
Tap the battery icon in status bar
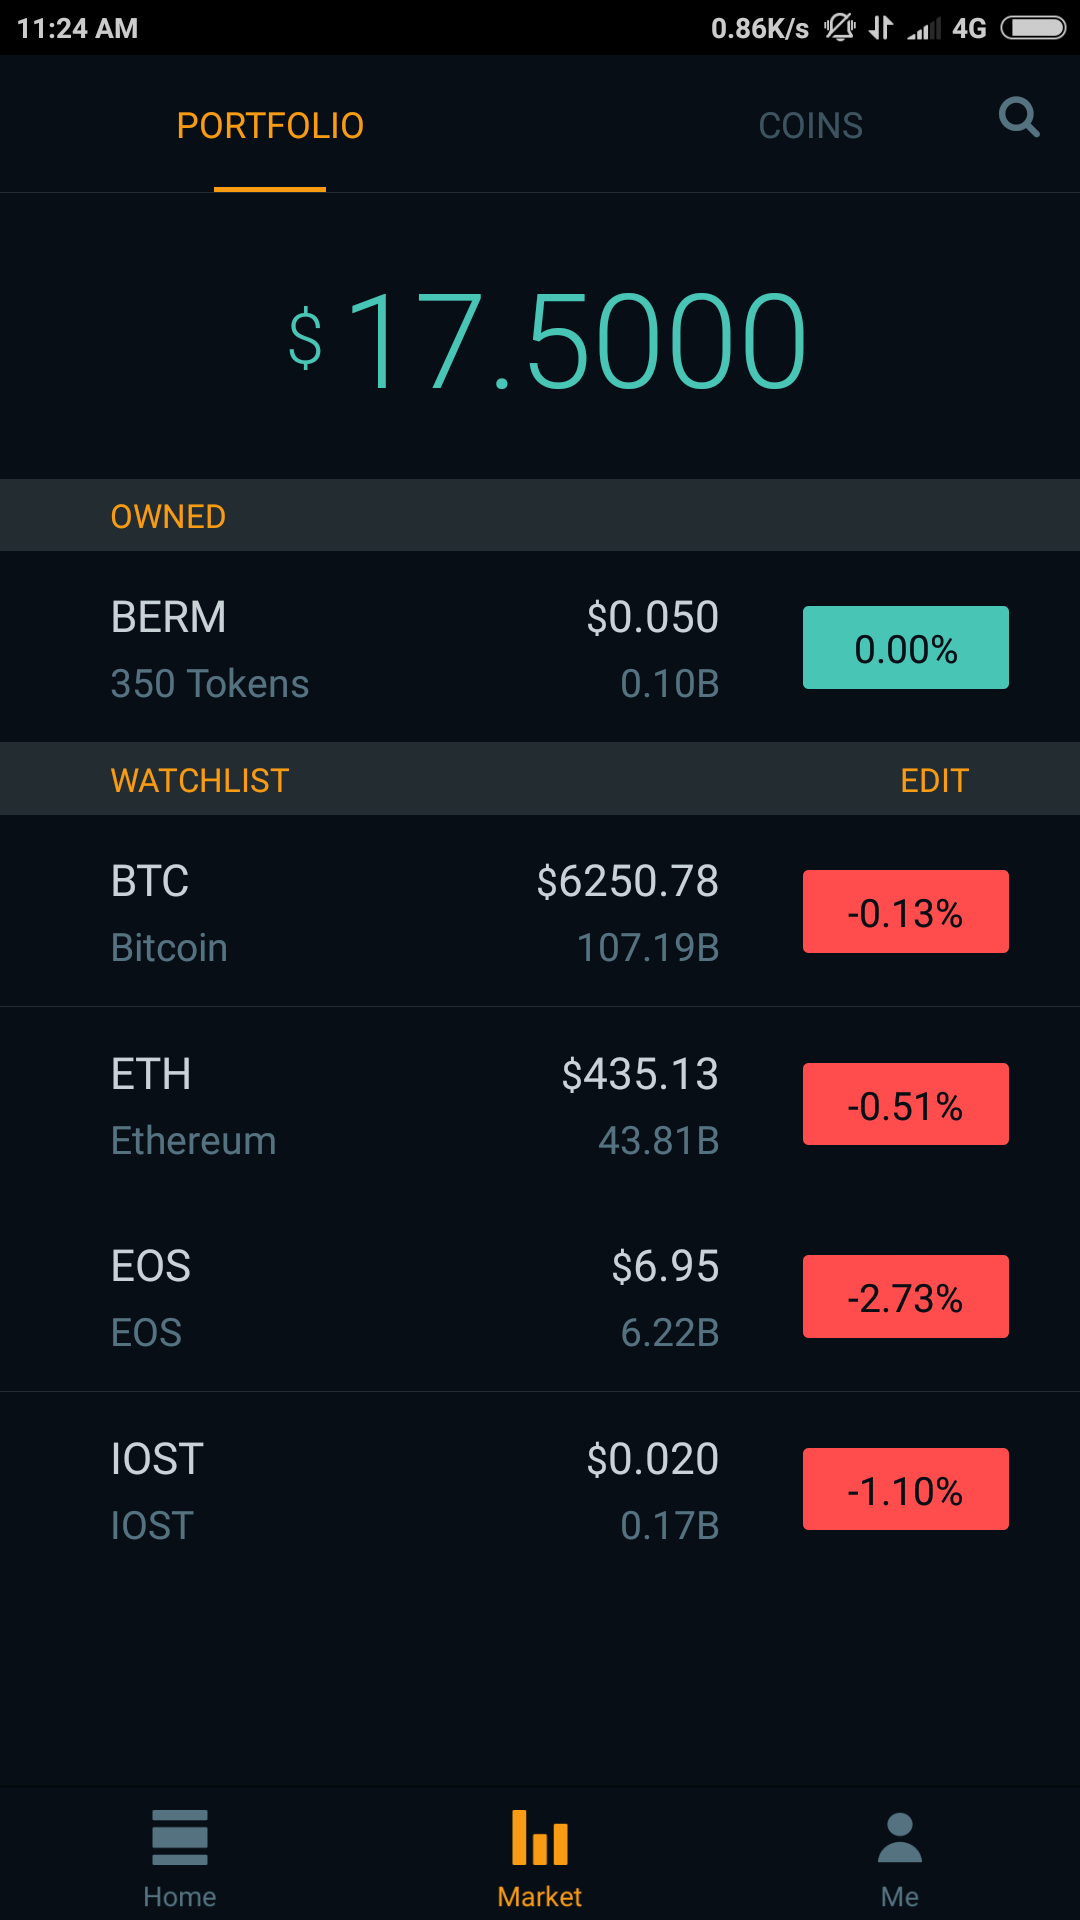(1034, 28)
